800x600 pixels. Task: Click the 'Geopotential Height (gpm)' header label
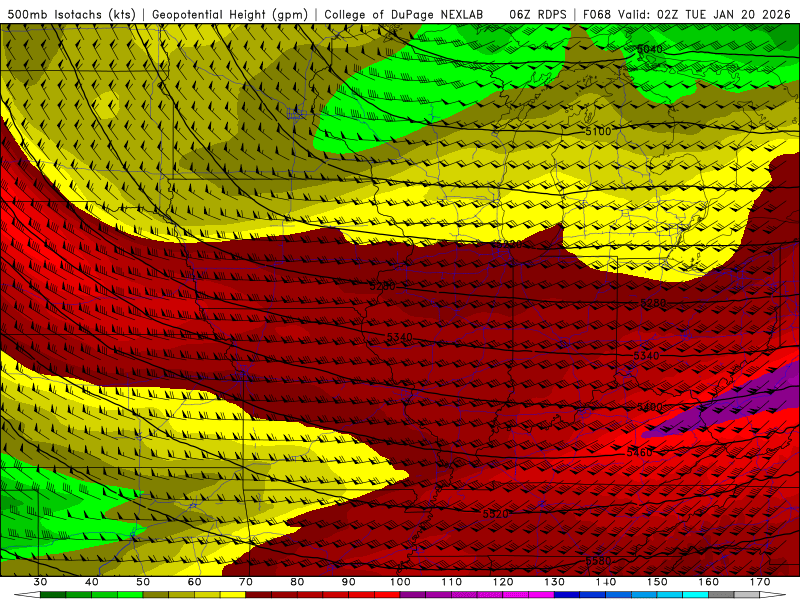(230, 14)
